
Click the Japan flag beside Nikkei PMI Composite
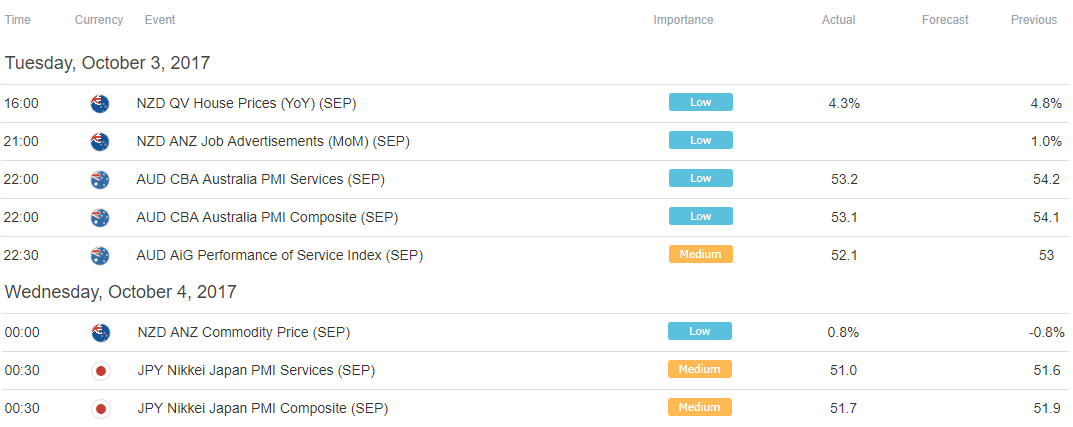[101, 409]
